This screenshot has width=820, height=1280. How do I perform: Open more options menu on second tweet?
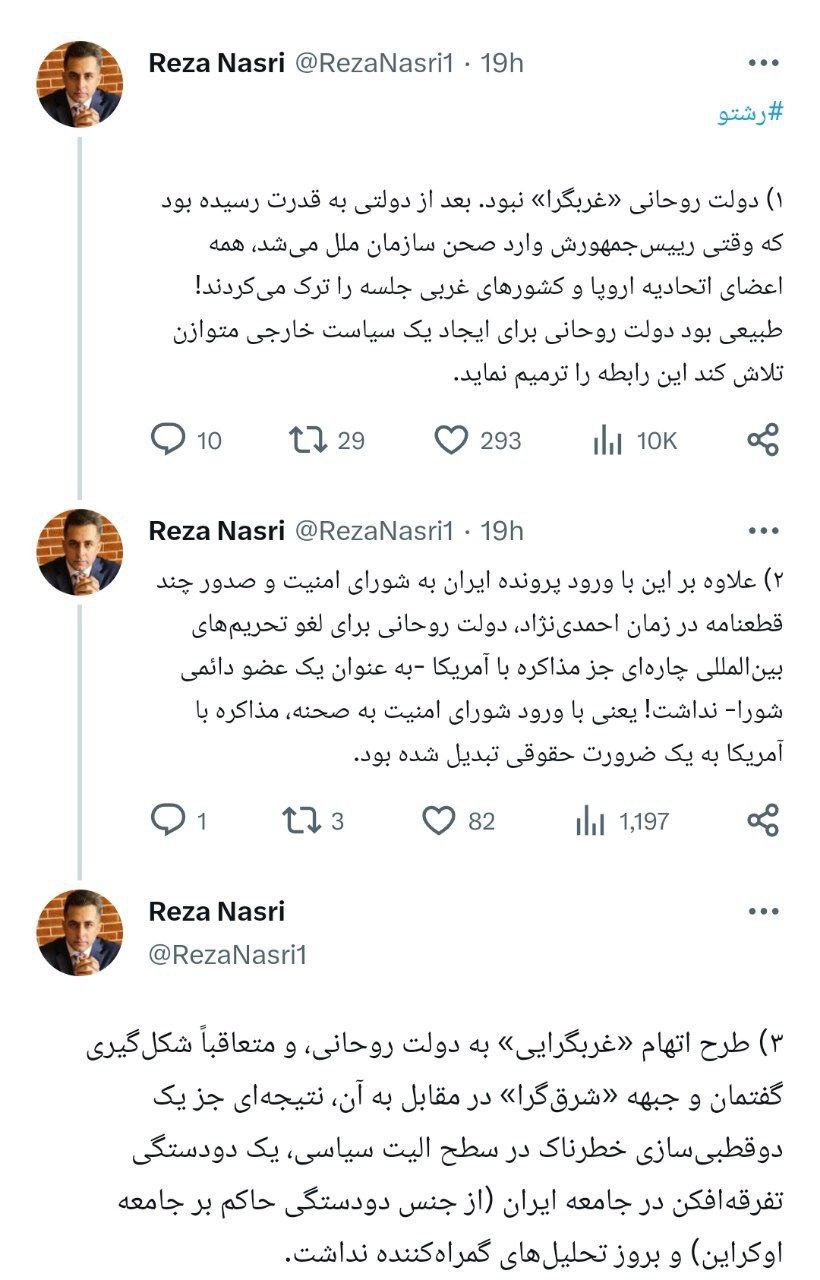[x=763, y=531]
